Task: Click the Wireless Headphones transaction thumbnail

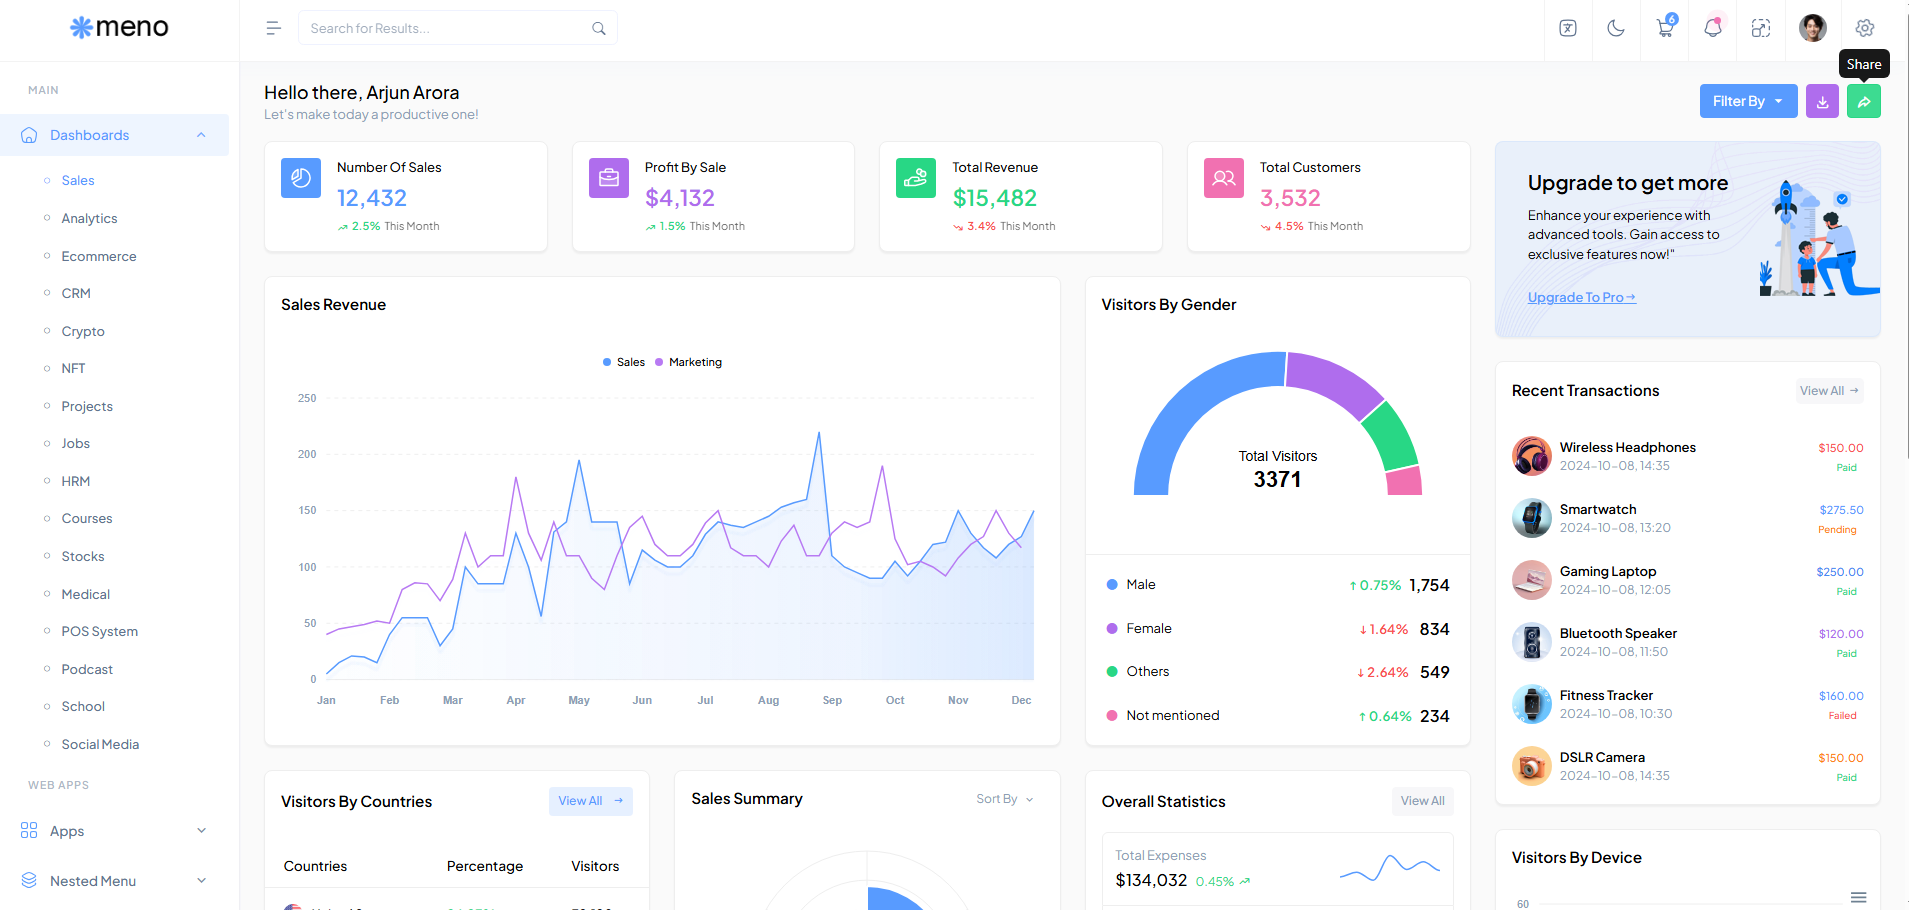Action: coord(1532,456)
